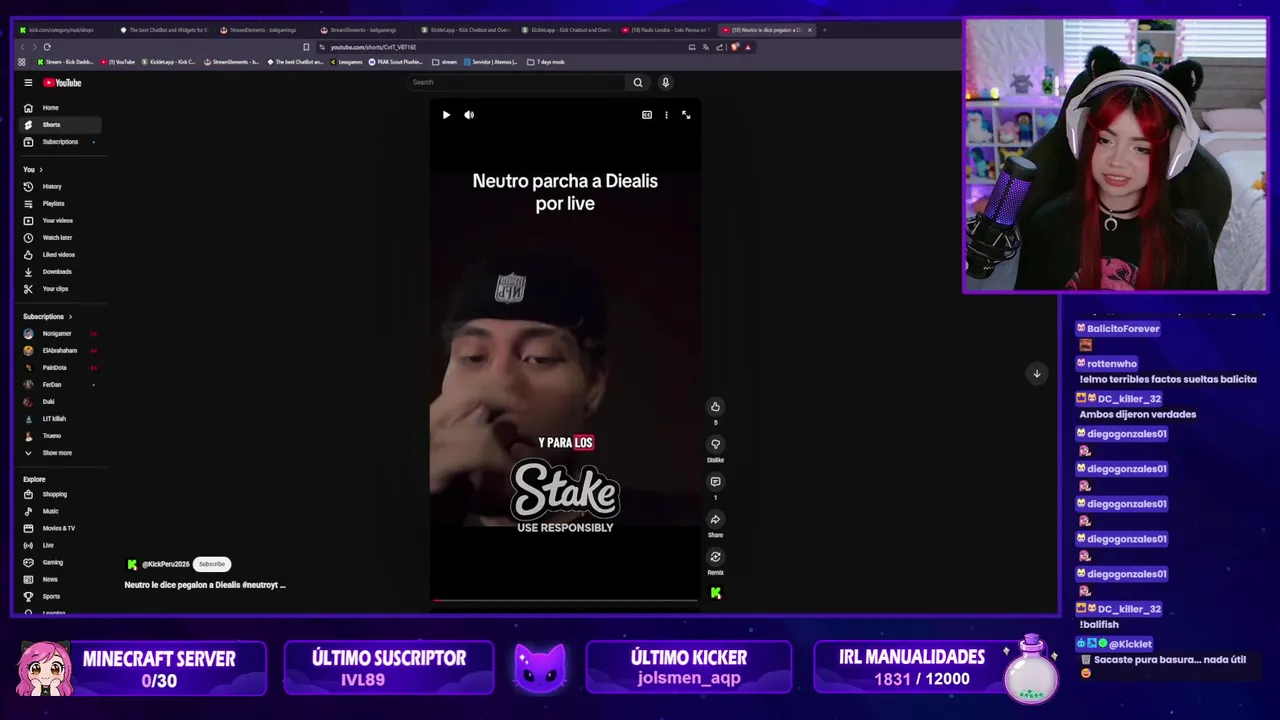Open Home in the YouTube sidebar
1280x720 pixels.
tap(59, 108)
